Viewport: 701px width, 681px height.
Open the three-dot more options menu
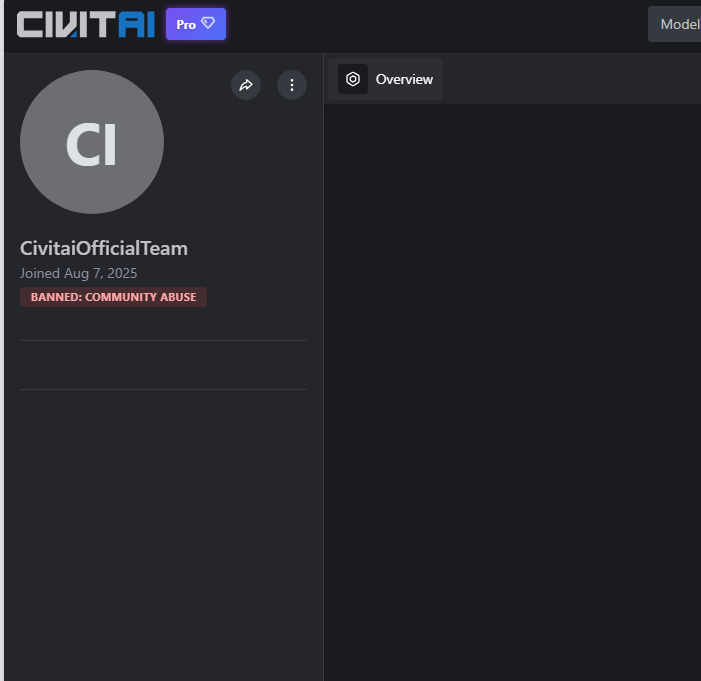tap(292, 85)
